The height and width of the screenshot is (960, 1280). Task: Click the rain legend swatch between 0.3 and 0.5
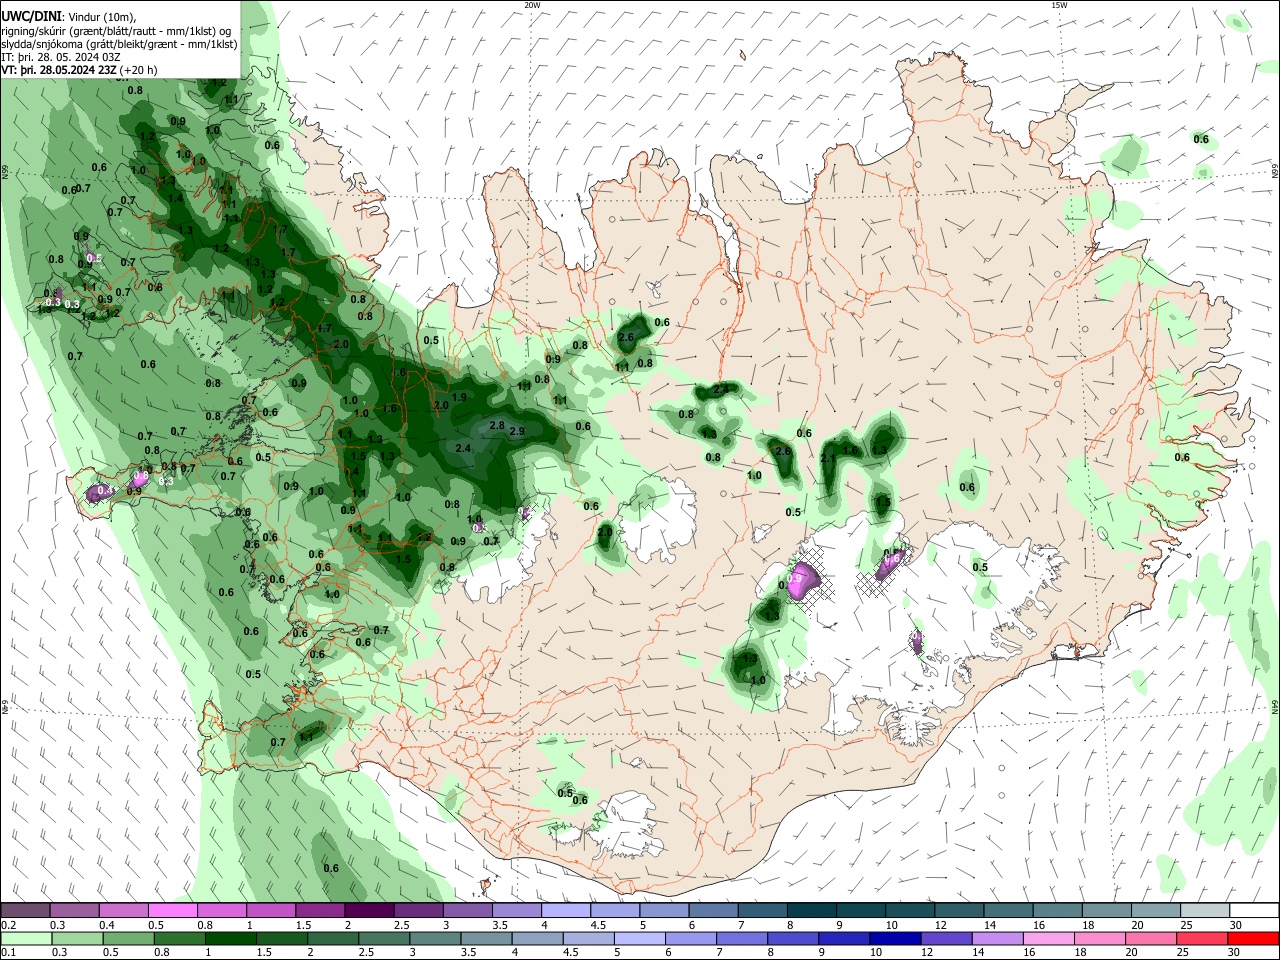(77, 938)
